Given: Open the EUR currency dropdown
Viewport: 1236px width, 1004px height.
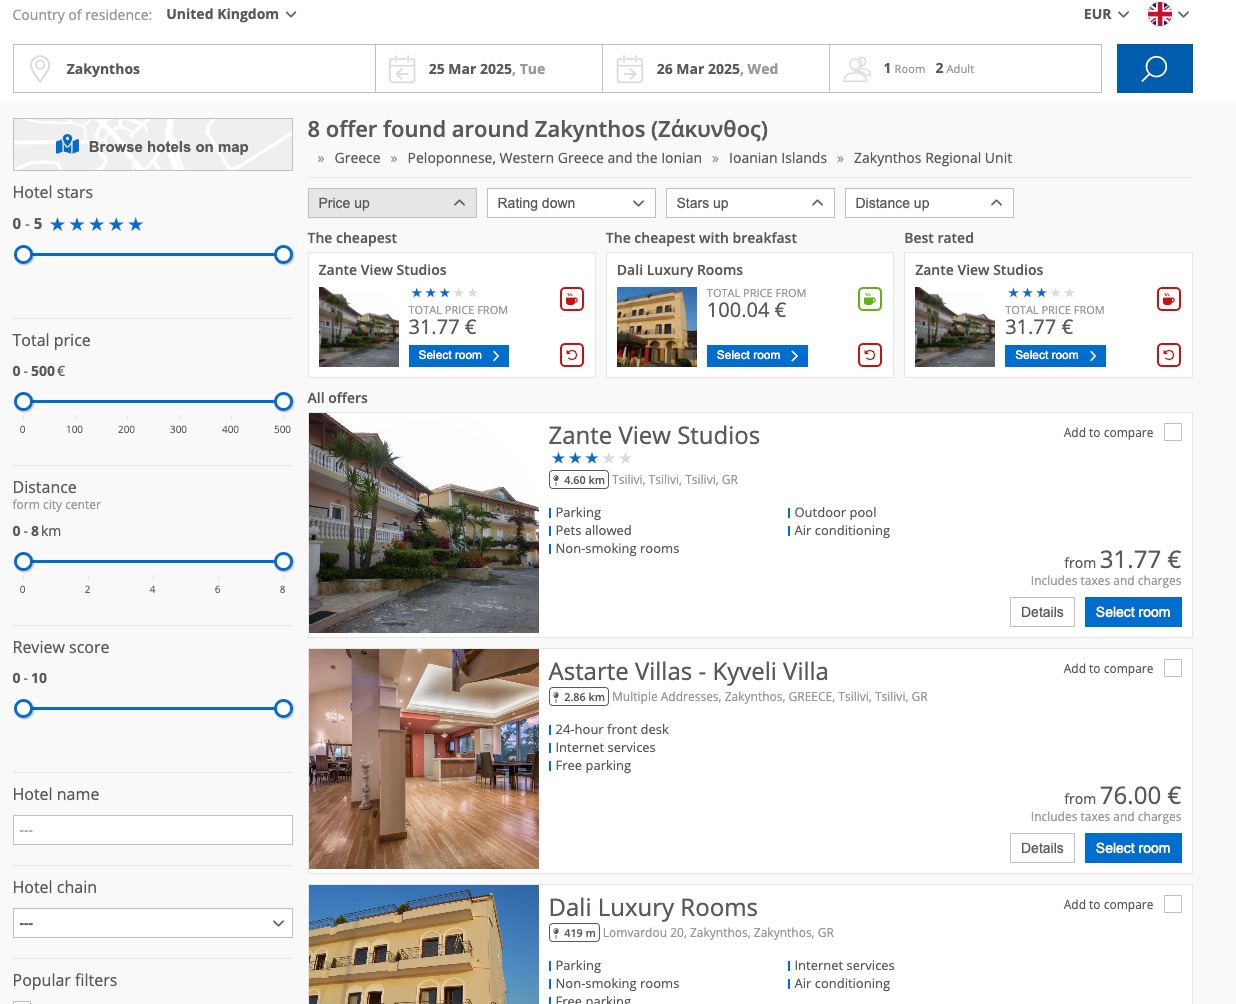Looking at the screenshot, I should point(1106,14).
